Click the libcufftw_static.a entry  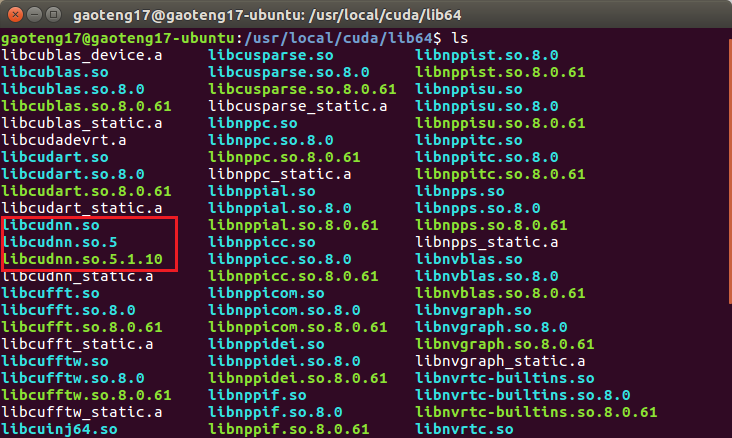coord(81,412)
